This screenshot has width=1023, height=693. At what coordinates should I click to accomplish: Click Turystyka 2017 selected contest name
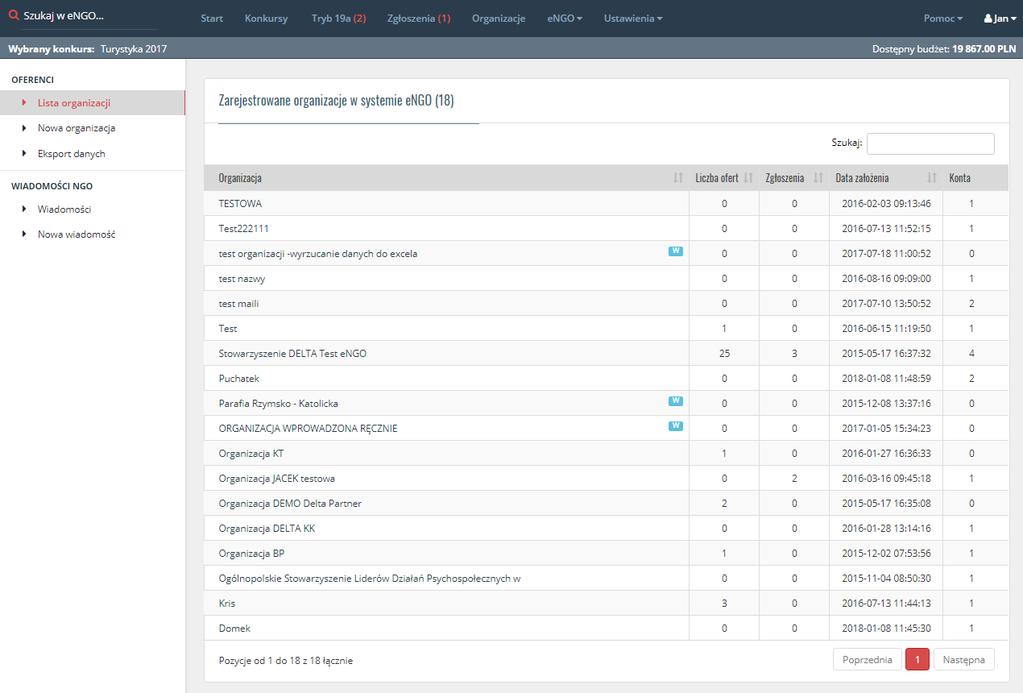tap(134, 49)
